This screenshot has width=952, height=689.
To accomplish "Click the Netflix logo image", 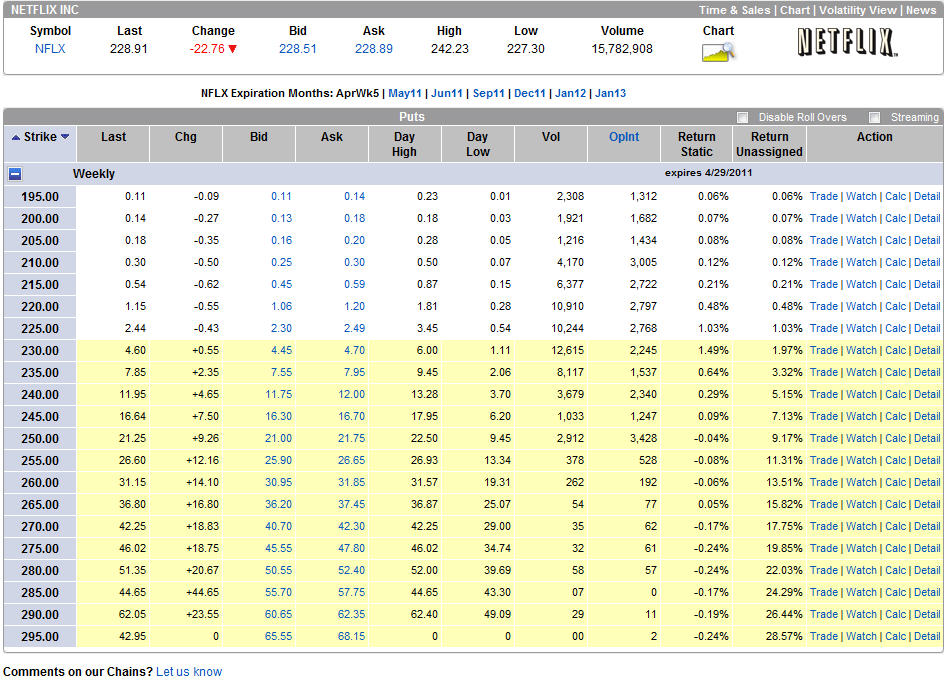I will click(x=846, y=42).
